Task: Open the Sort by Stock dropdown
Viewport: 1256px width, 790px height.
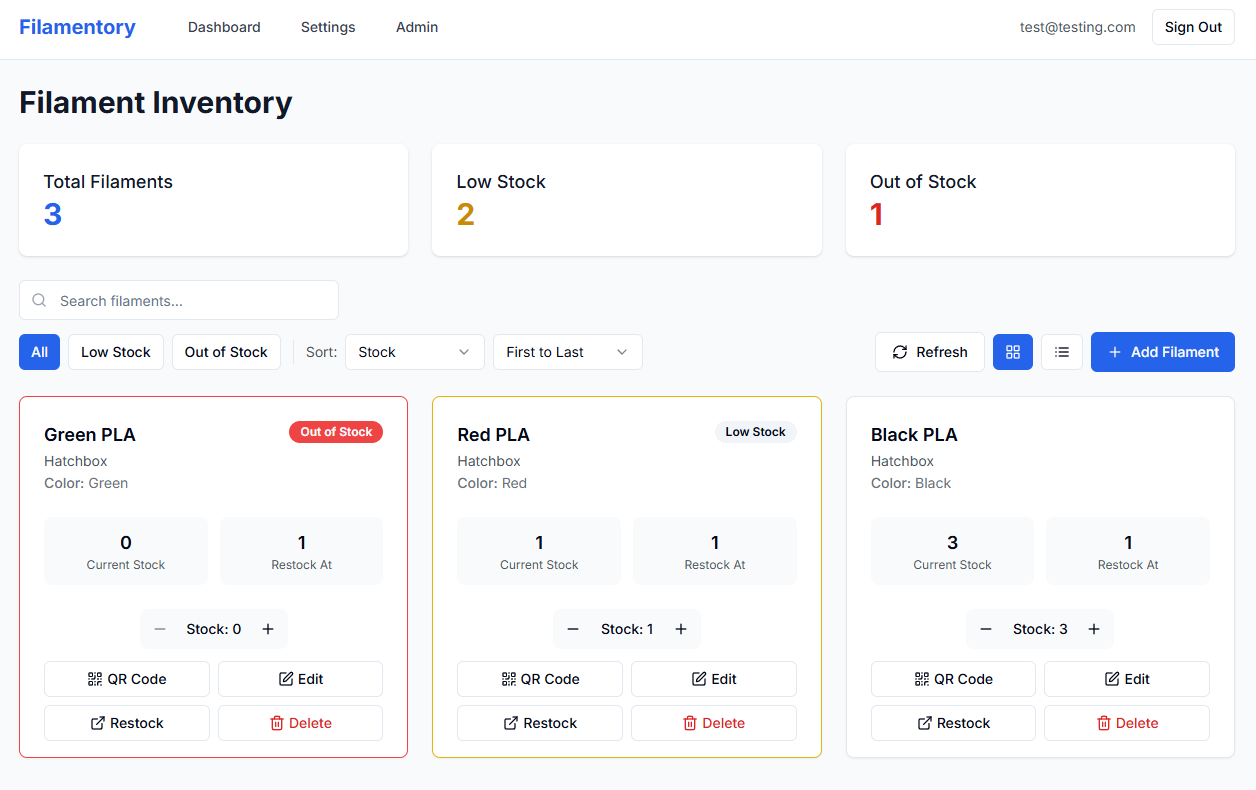Action: click(414, 352)
